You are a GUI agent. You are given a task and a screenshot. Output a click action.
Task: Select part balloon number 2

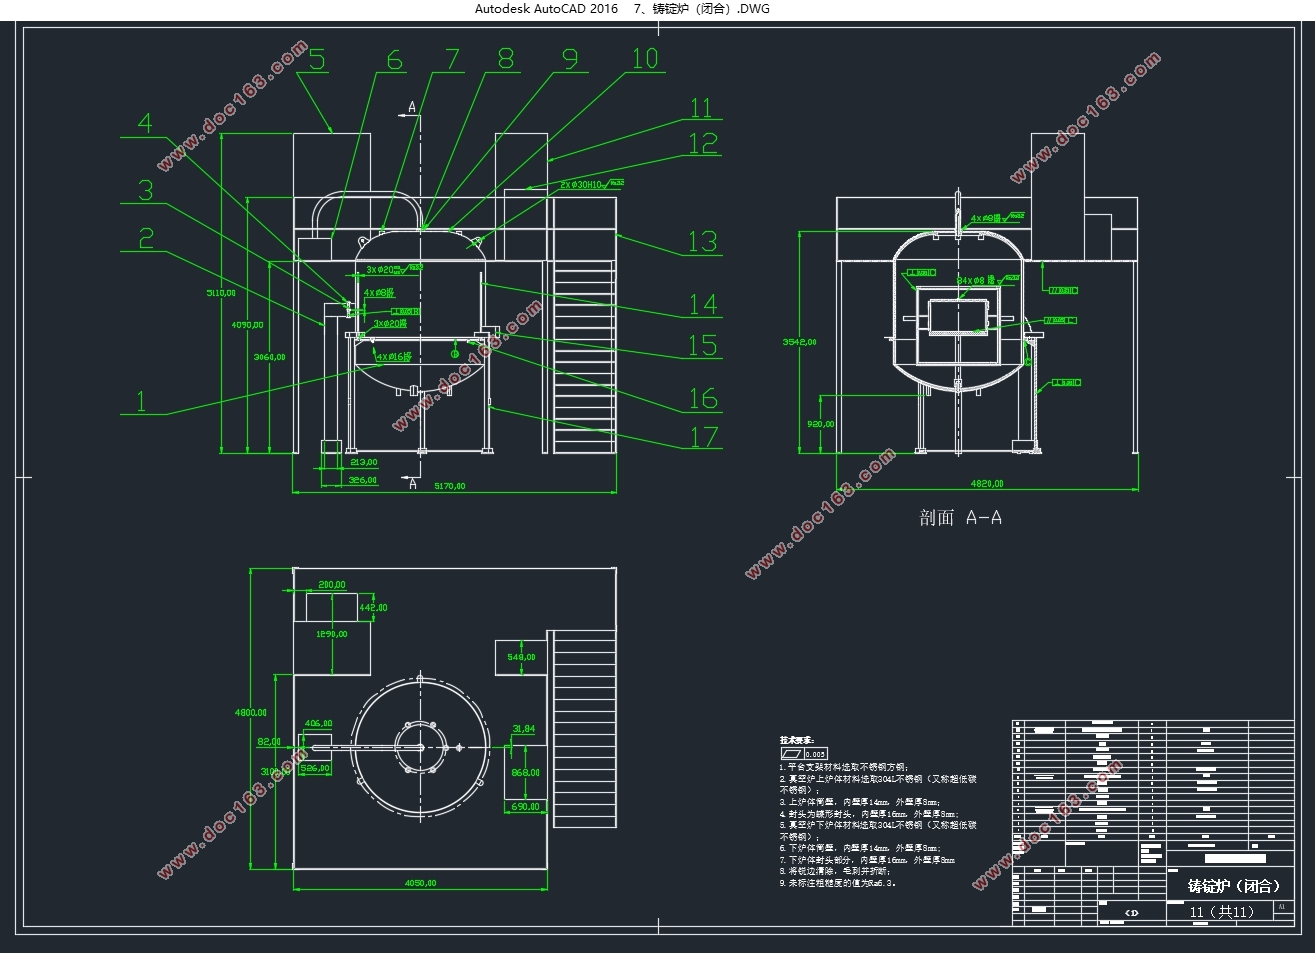(146, 238)
